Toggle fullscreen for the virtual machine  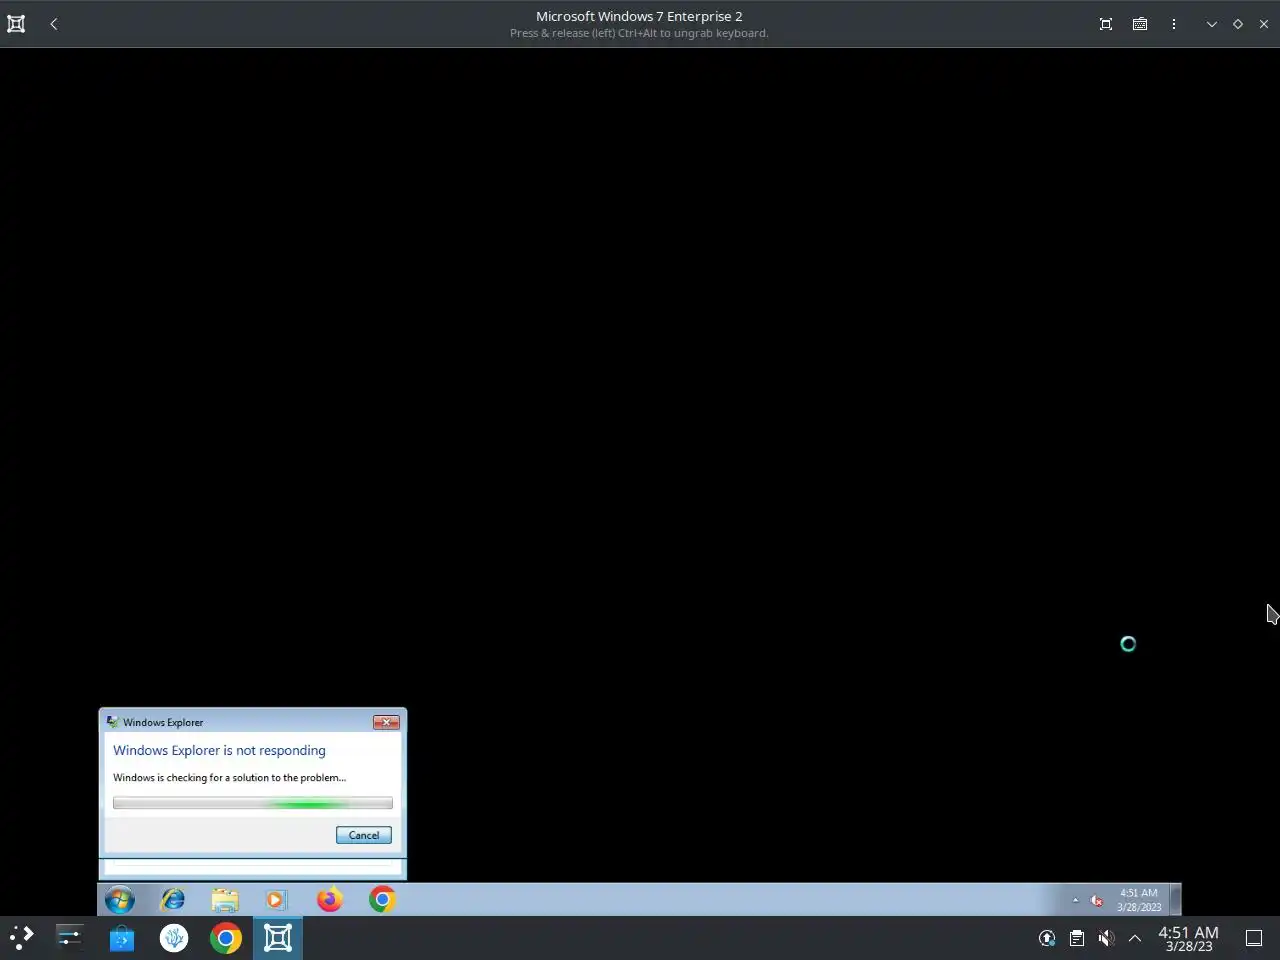[x=1106, y=24]
